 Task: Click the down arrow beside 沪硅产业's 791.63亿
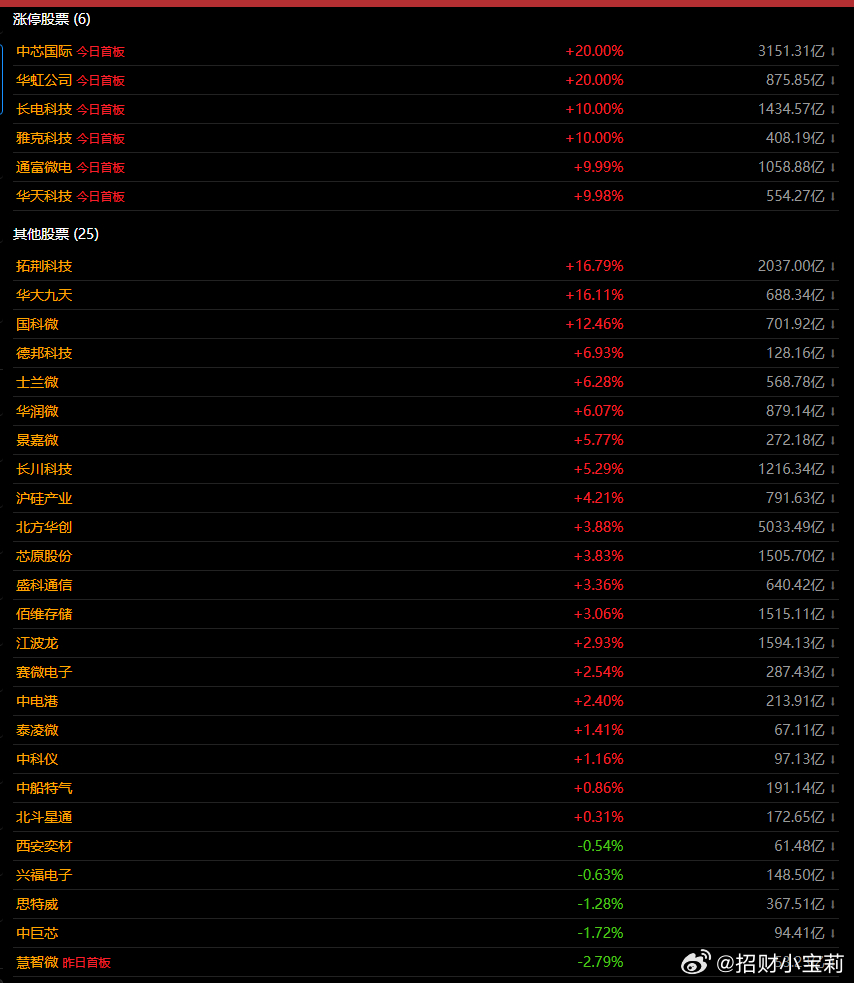click(833, 498)
